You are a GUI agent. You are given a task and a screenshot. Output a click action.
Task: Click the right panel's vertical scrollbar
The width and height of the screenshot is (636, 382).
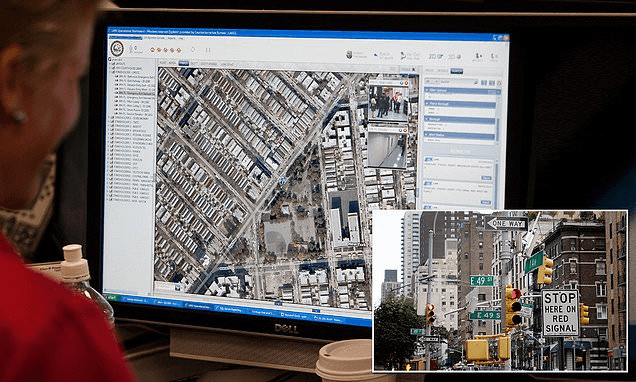(x=498, y=118)
